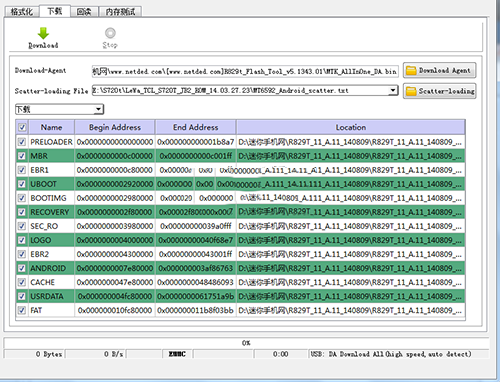This screenshot has width=500, height=382.
Task: Select the RECOVERY name cell
Action: [51, 212]
